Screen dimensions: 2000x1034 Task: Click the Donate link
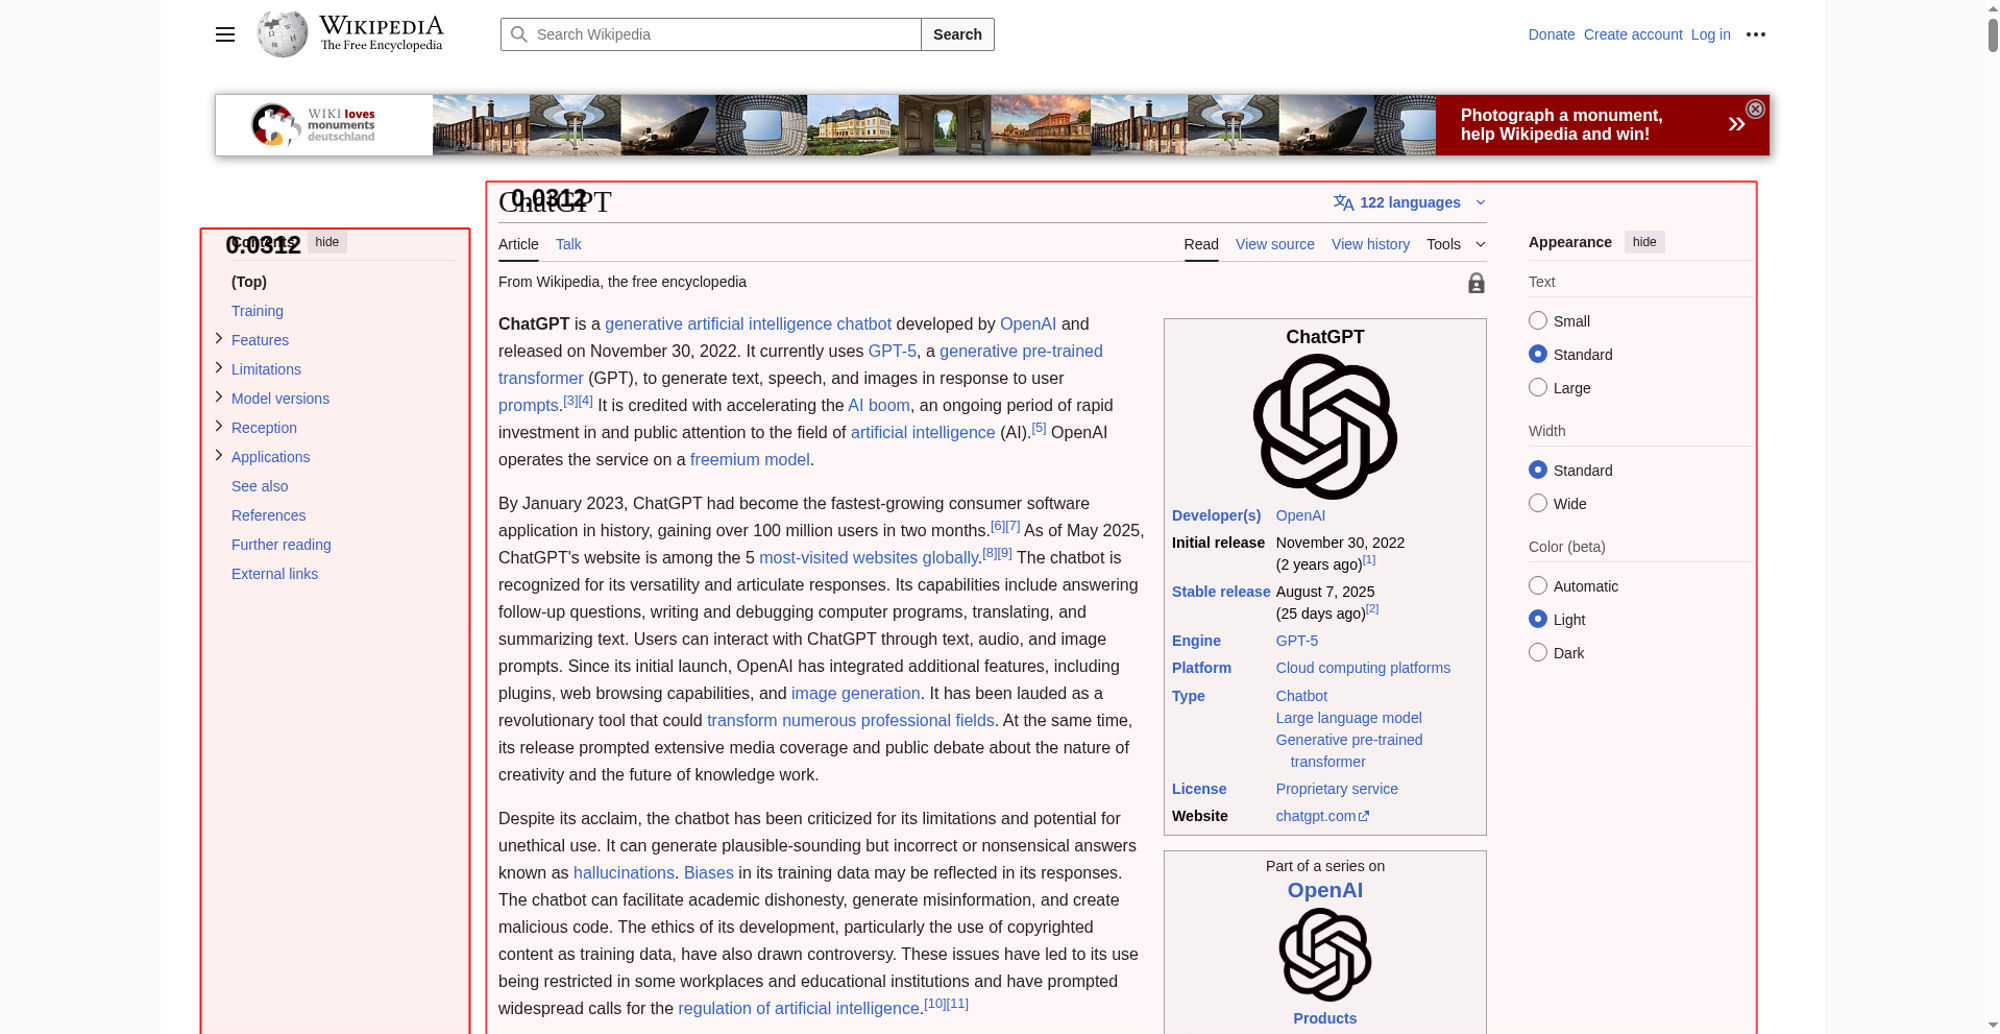click(1551, 34)
